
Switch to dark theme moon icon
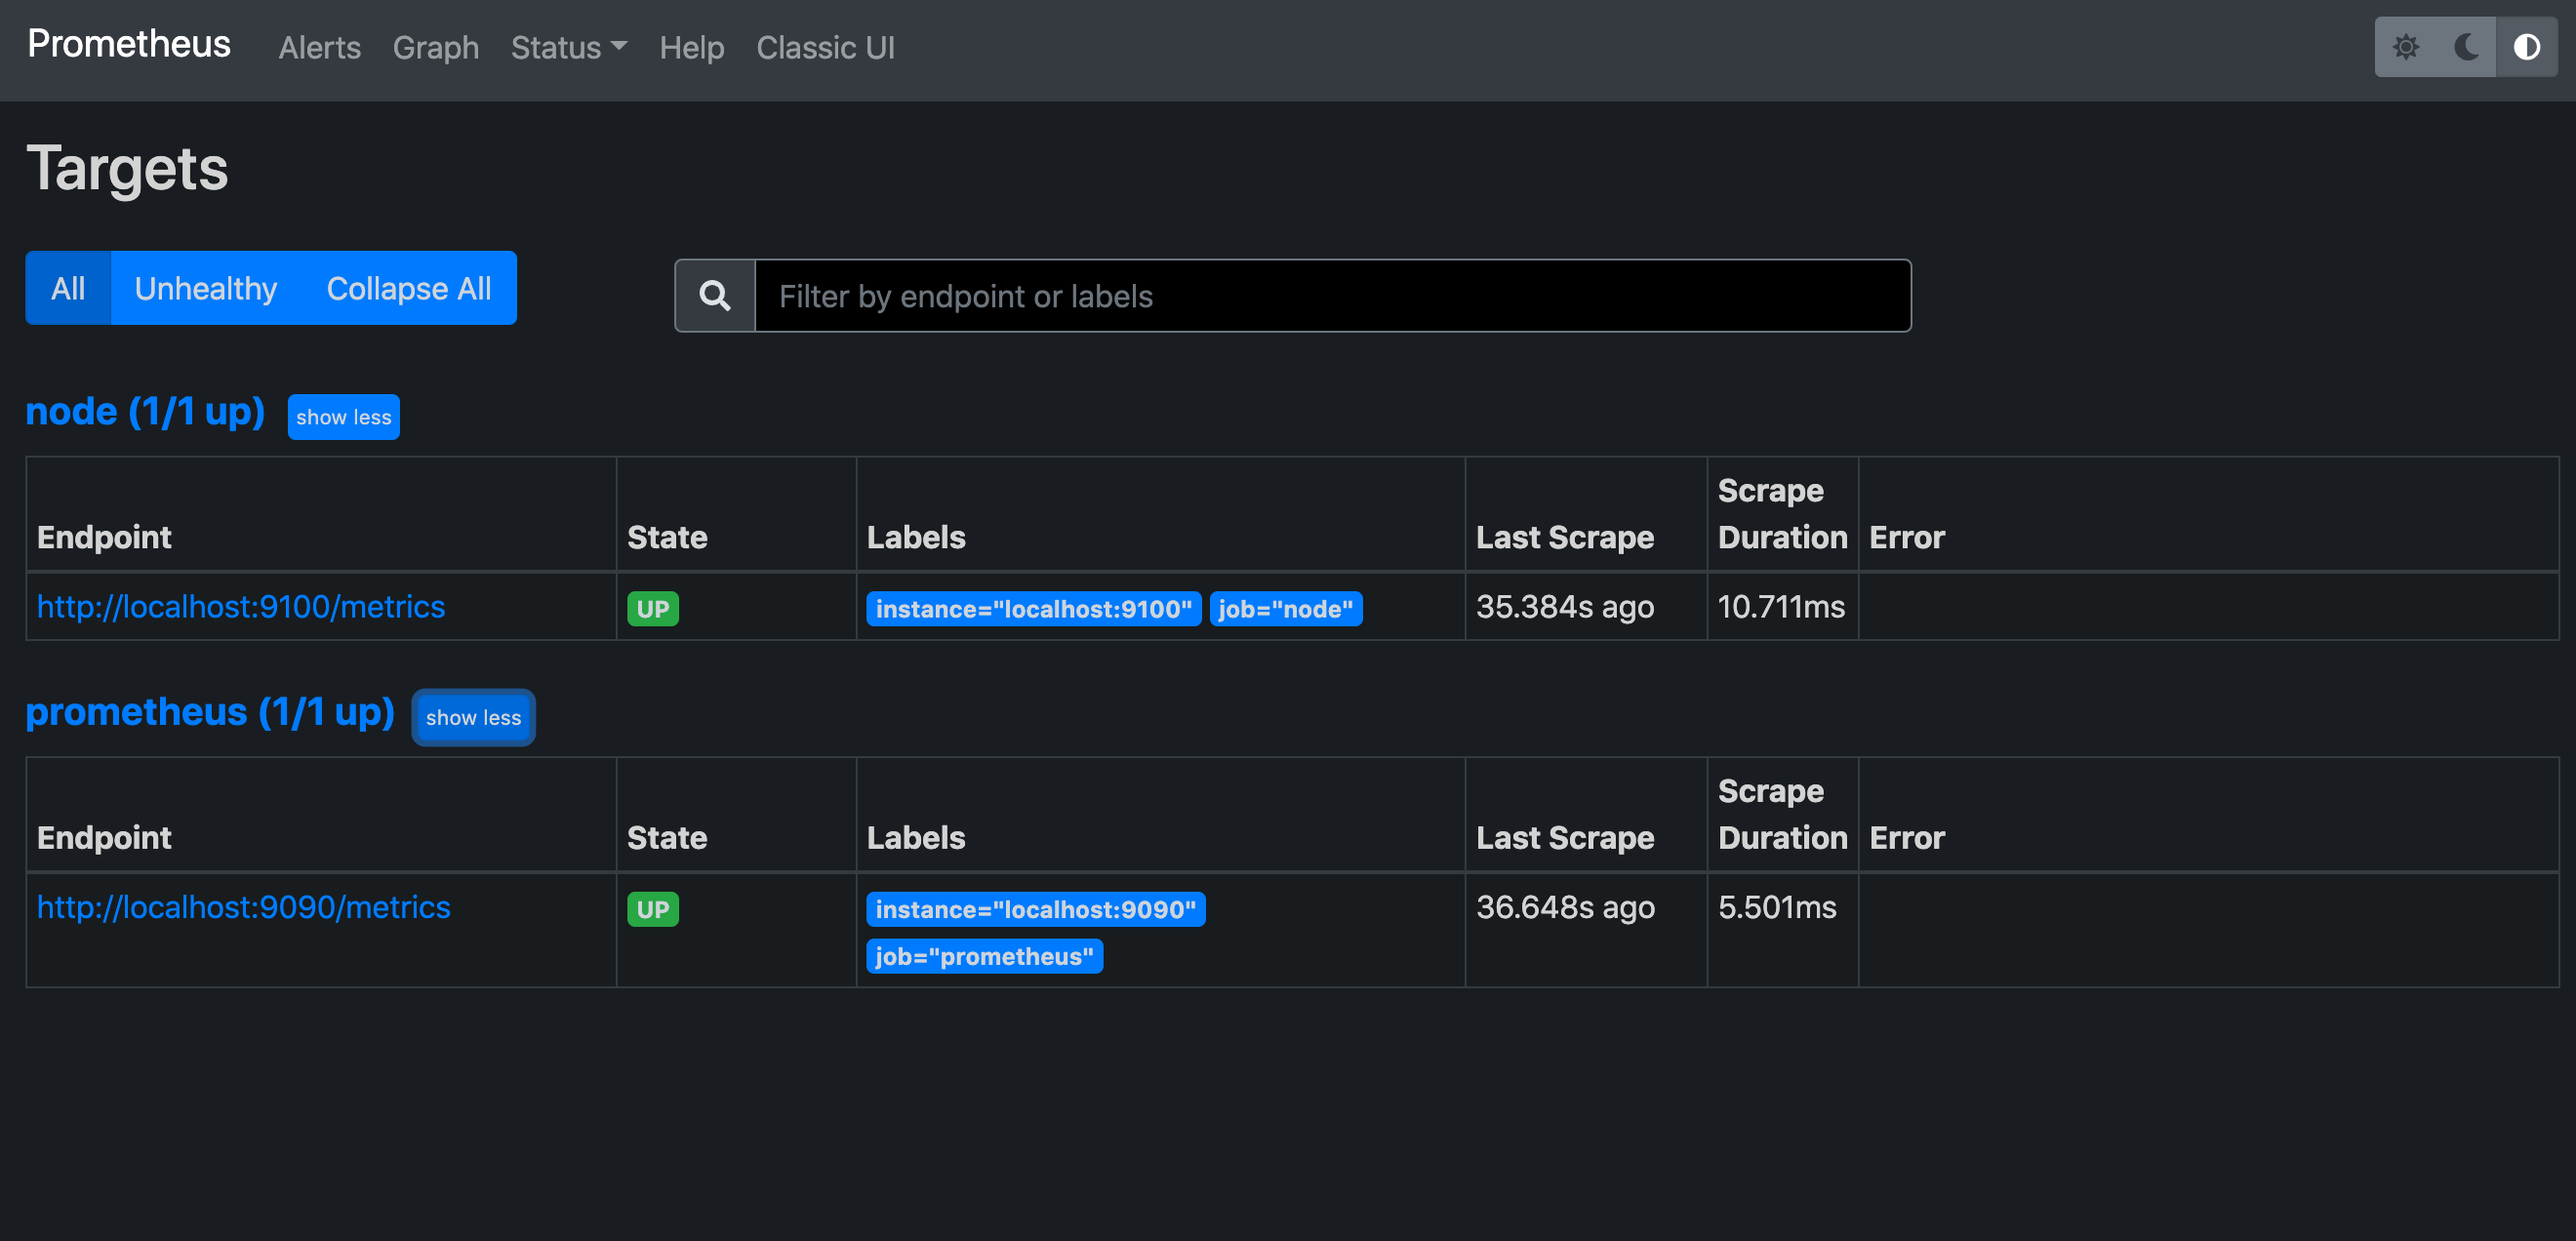coord(2466,47)
